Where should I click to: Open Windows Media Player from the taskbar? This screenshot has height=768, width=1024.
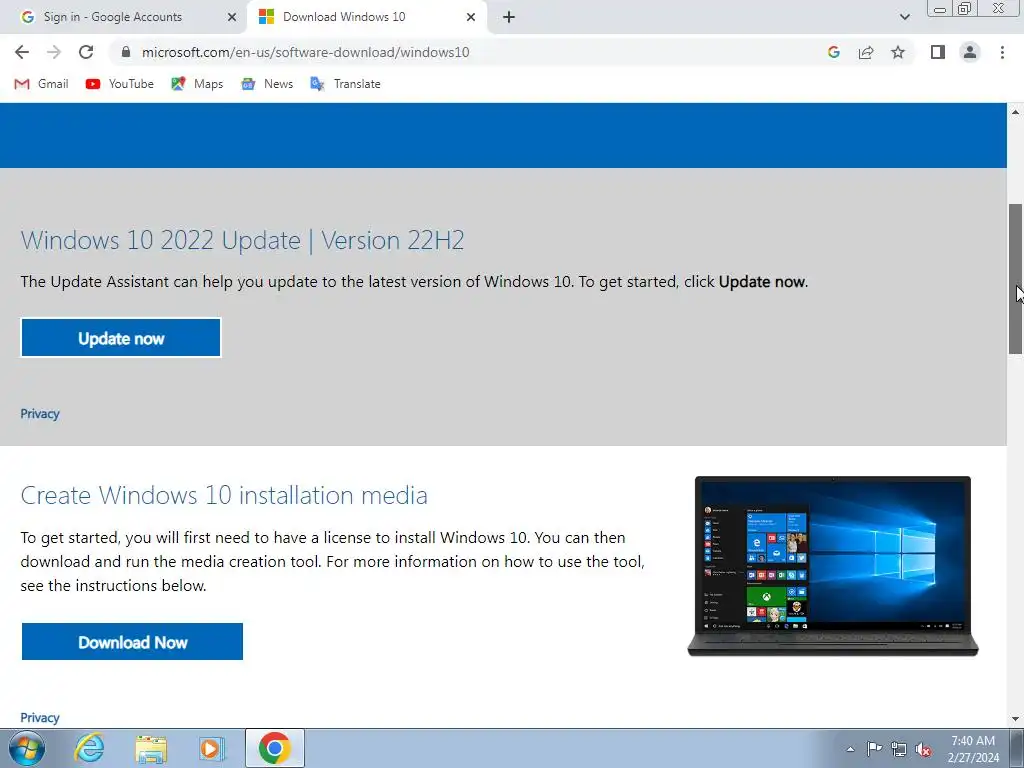coord(212,748)
